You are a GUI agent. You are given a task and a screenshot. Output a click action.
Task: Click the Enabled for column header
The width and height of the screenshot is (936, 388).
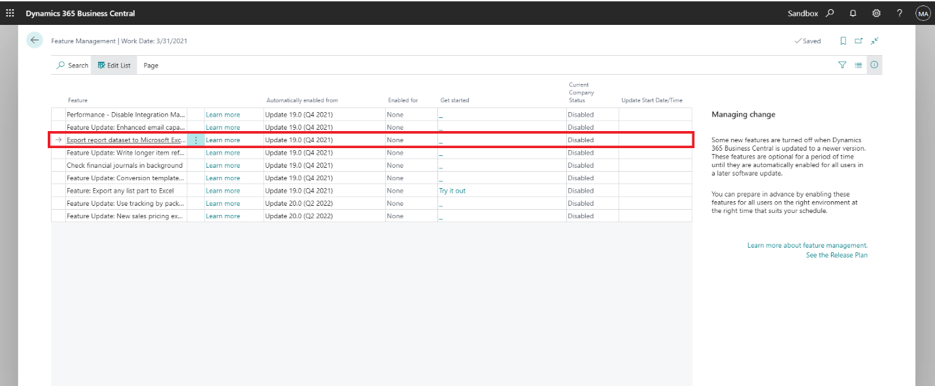pos(403,100)
